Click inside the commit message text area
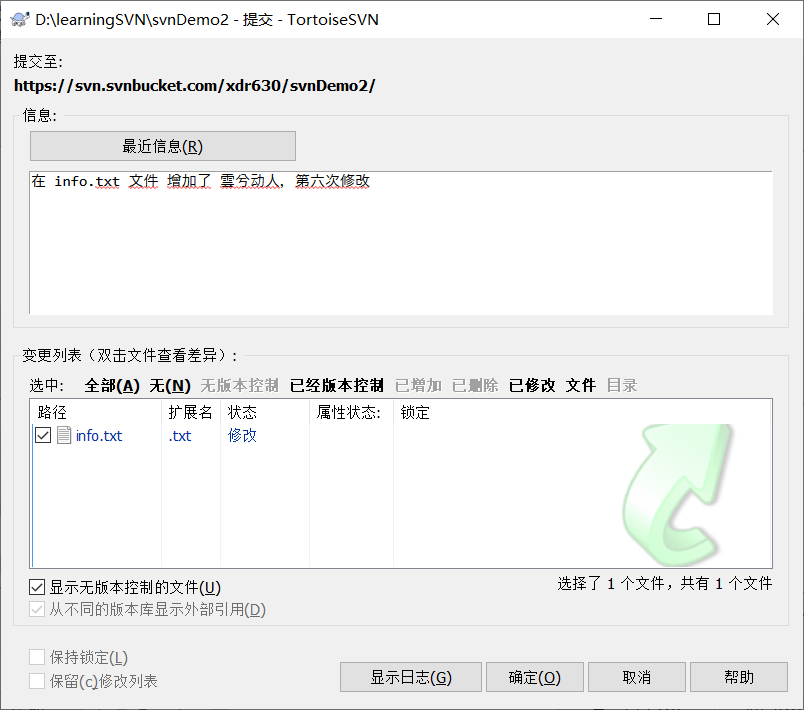Viewport: 804px width, 710px height. [x=400, y=240]
